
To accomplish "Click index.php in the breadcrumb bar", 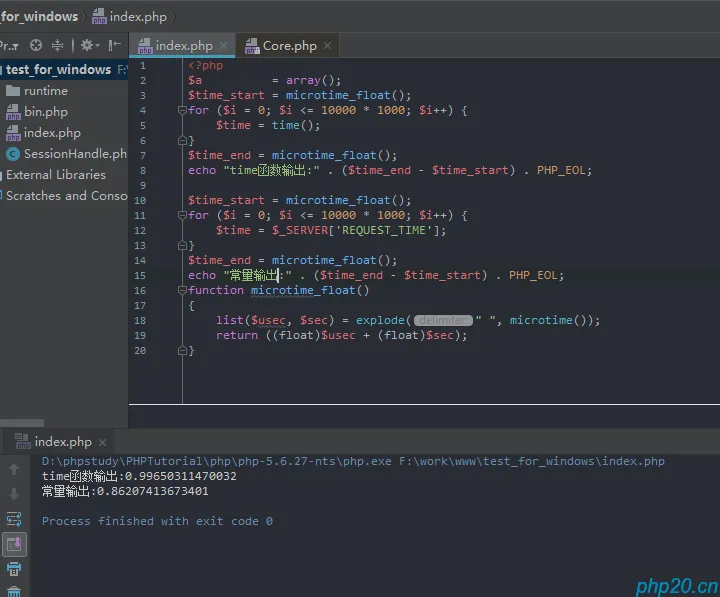I will (x=137, y=16).
